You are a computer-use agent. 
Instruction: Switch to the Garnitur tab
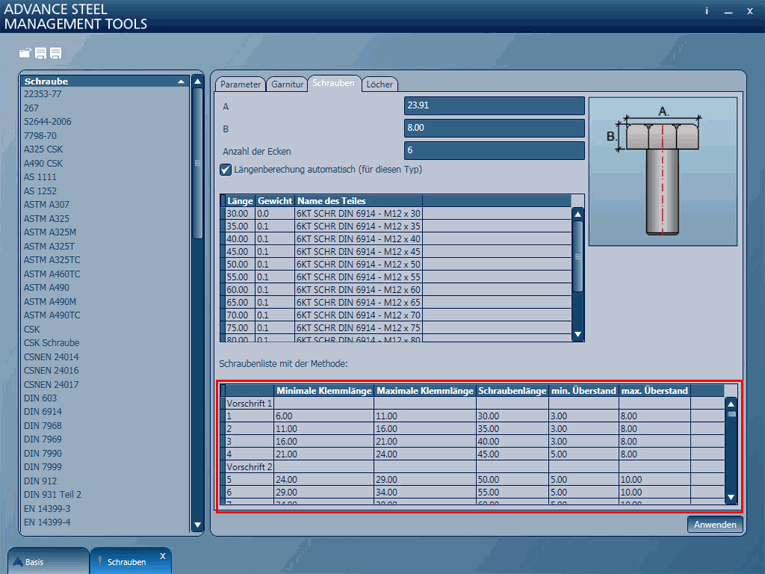click(x=287, y=84)
